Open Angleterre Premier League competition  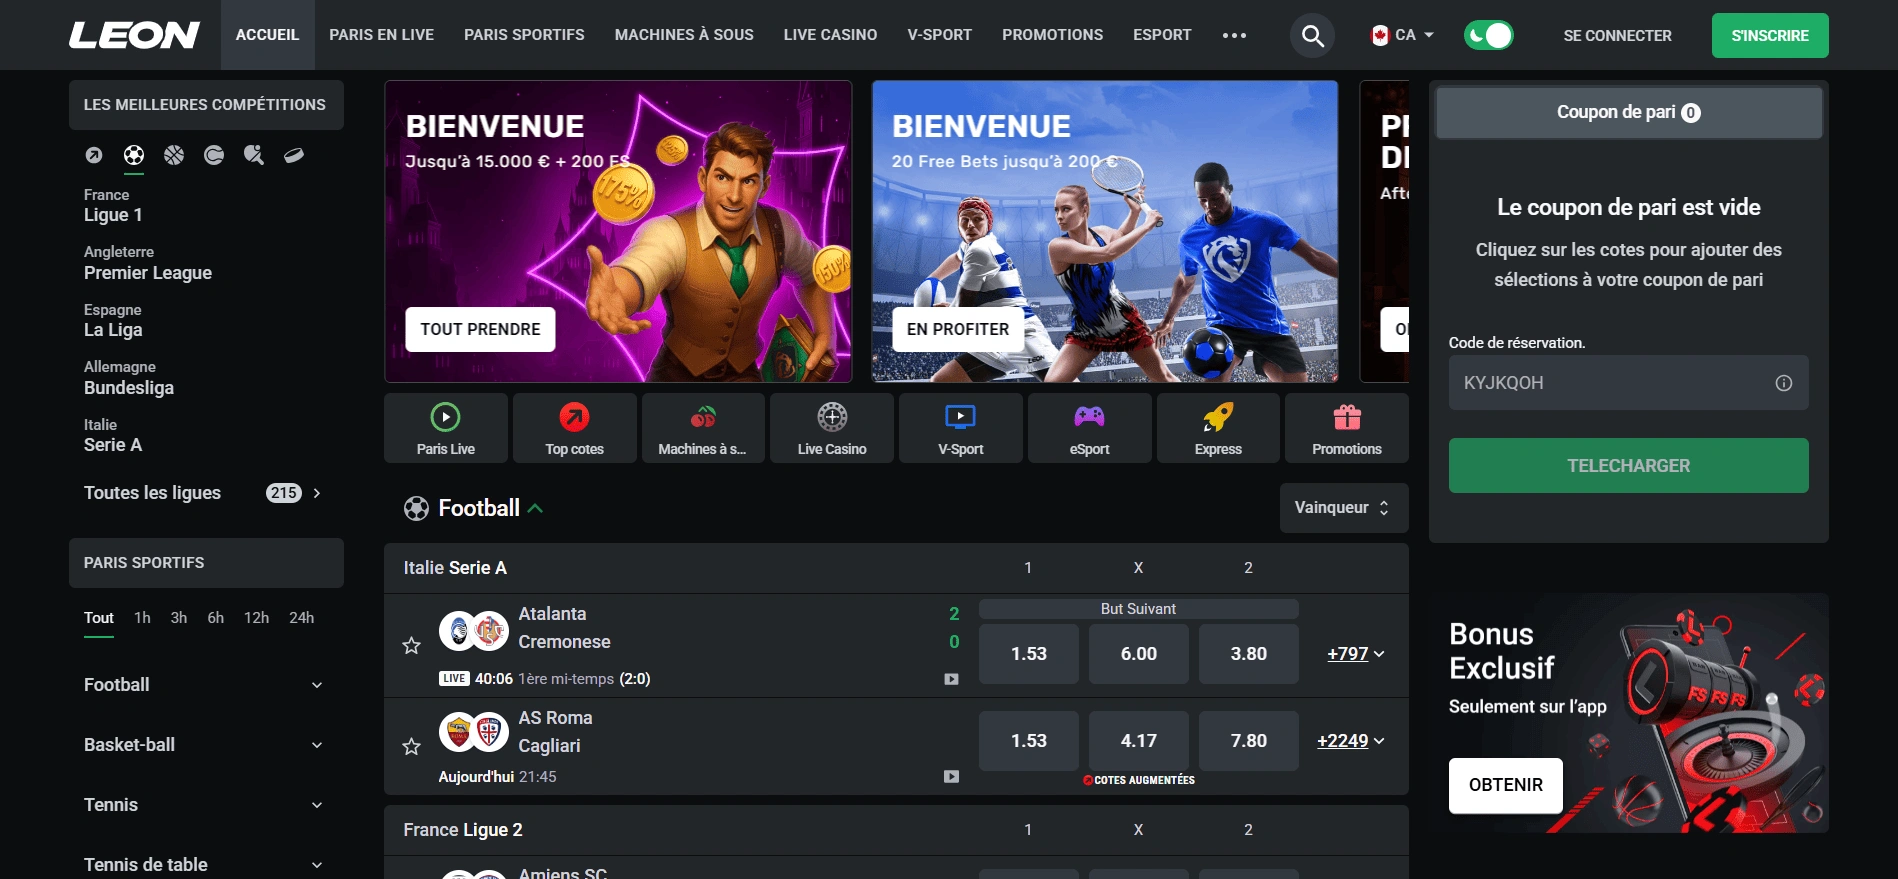pos(148,263)
